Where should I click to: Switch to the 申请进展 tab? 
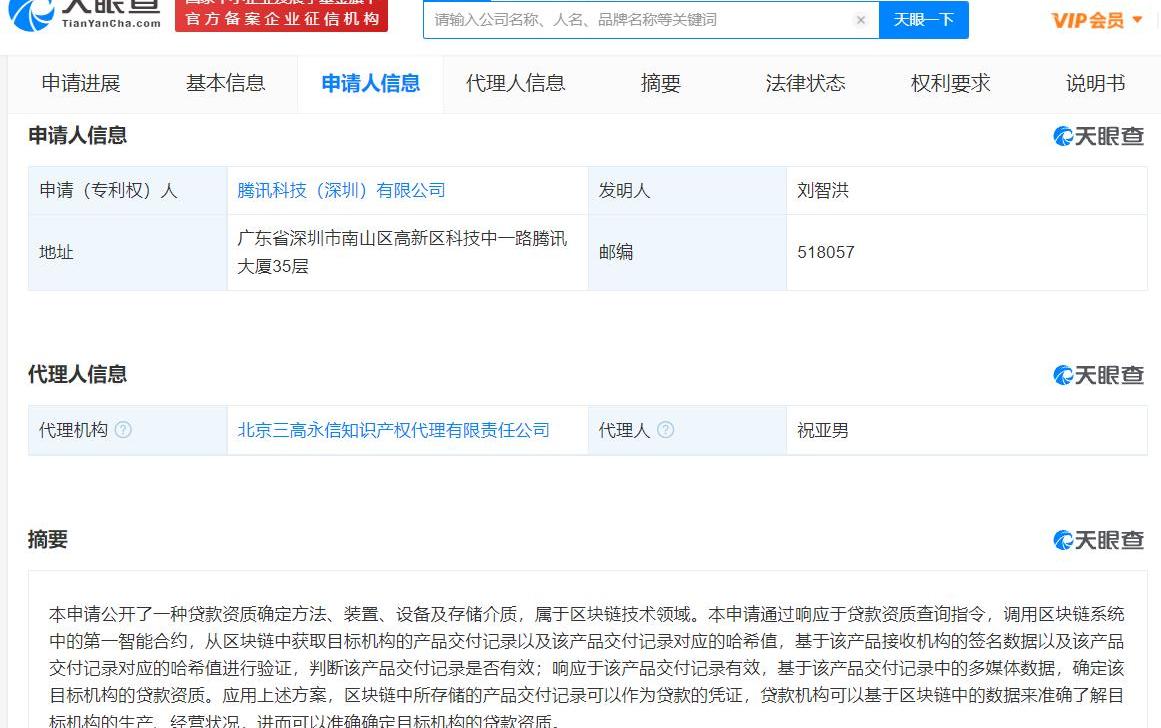[81, 84]
